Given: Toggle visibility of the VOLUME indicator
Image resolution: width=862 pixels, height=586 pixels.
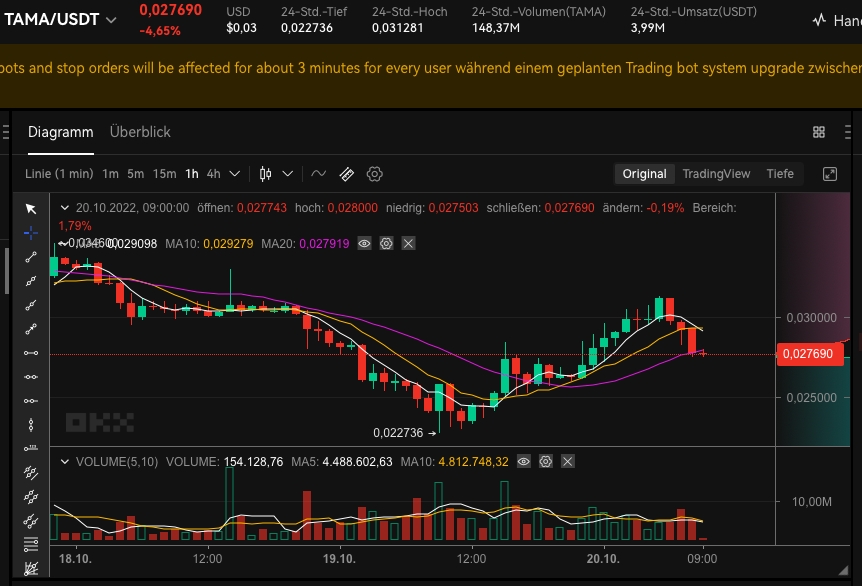Looking at the screenshot, I should 524,462.
